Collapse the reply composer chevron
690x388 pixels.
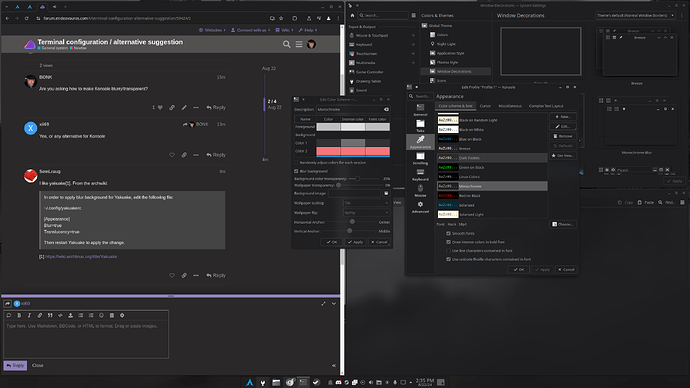(x=334, y=304)
